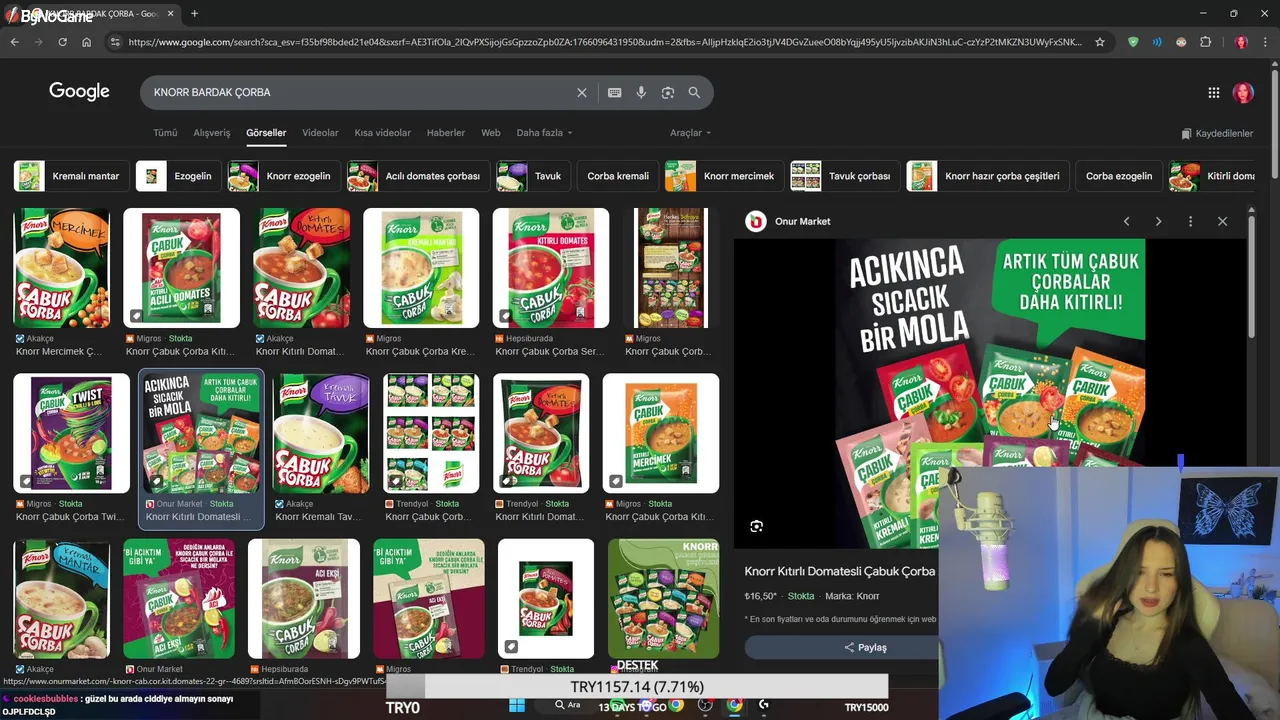Screen dimensions: 1280x720
Task: Open the Windows Start menu
Action: (x=516, y=706)
